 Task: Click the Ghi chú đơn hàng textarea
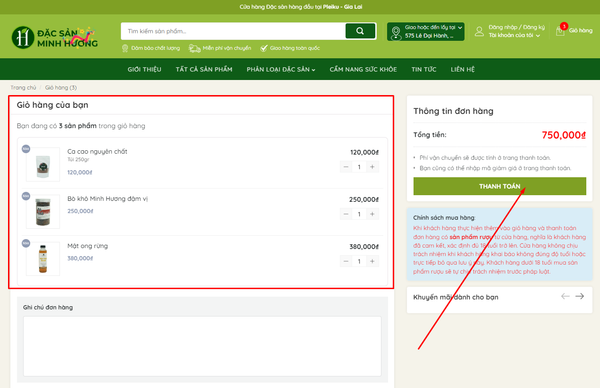click(x=202, y=346)
